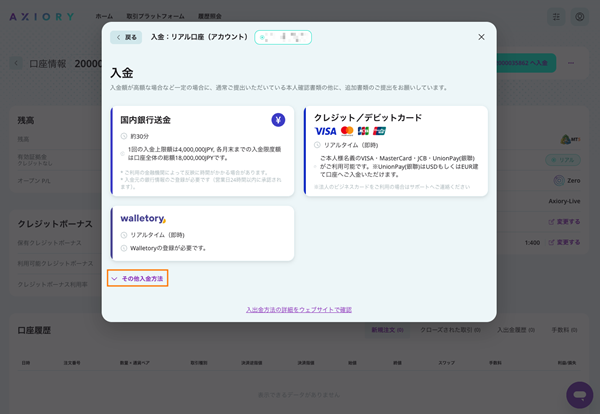Expand その他入金方法 section
This screenshot has width=600, height=414.
(x=138, y=278)
